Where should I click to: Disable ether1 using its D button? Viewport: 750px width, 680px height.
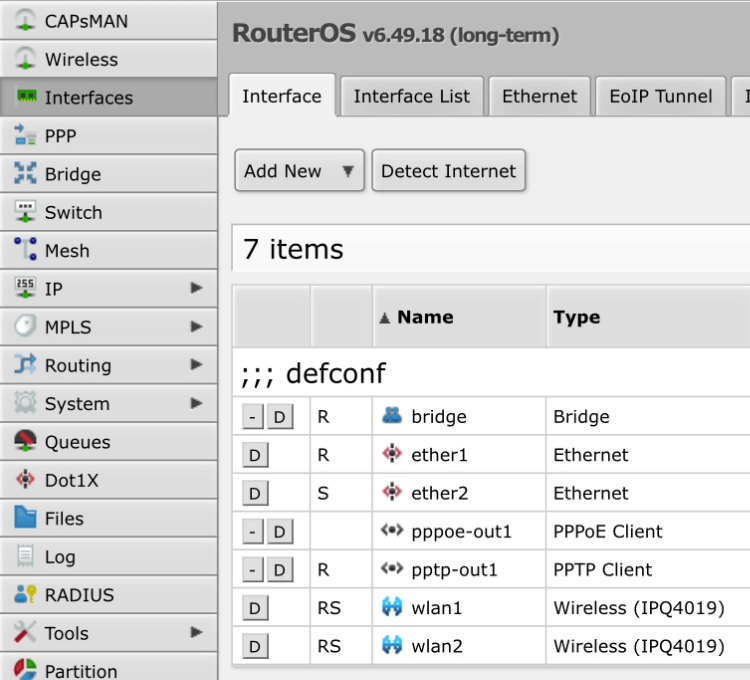point(254,455)
